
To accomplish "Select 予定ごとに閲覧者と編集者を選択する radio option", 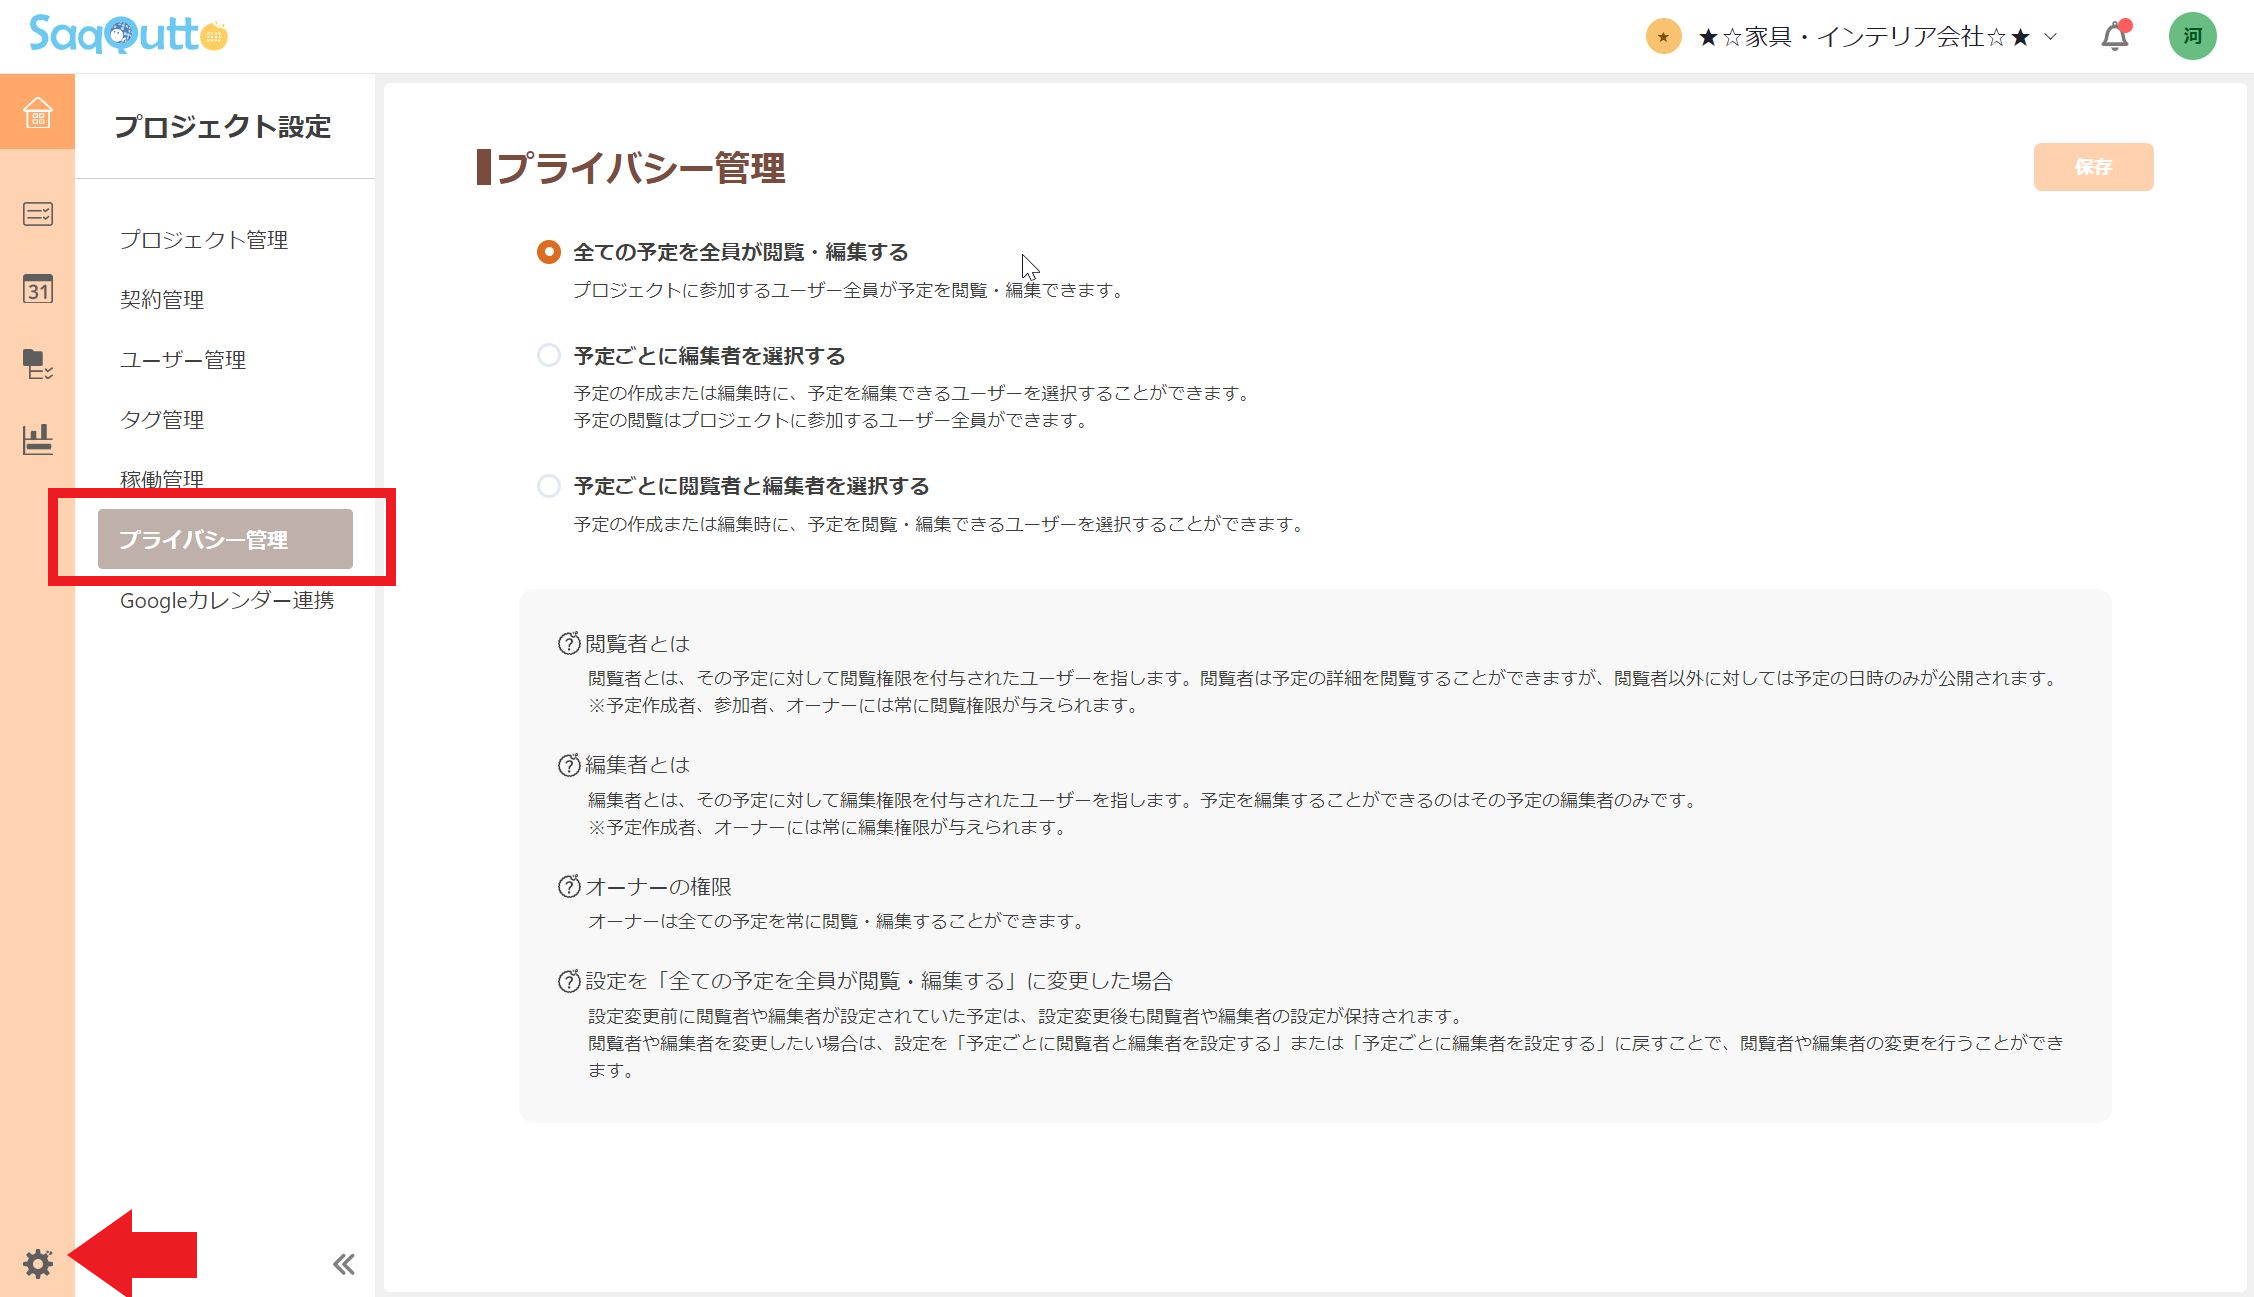I will click(x=549, y=486).
